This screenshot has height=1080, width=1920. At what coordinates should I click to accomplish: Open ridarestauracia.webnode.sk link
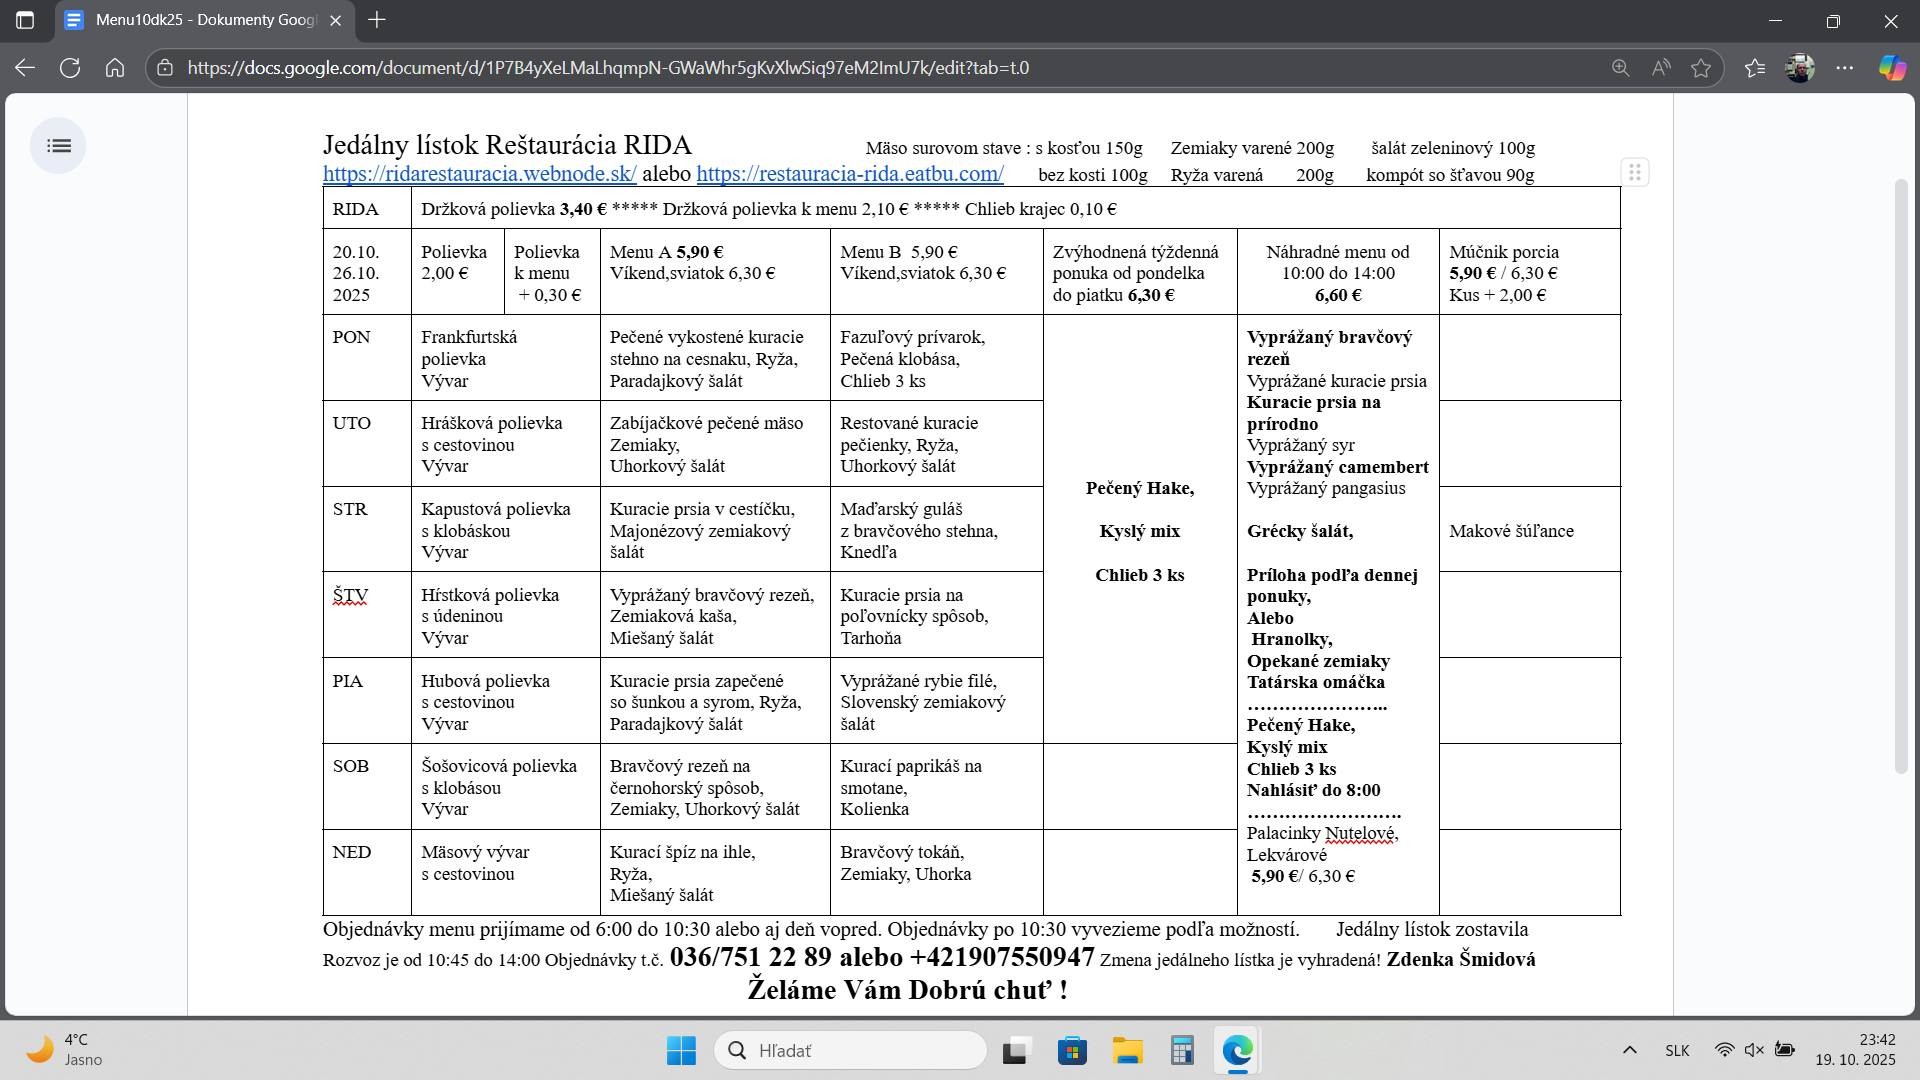pos(479,174)
